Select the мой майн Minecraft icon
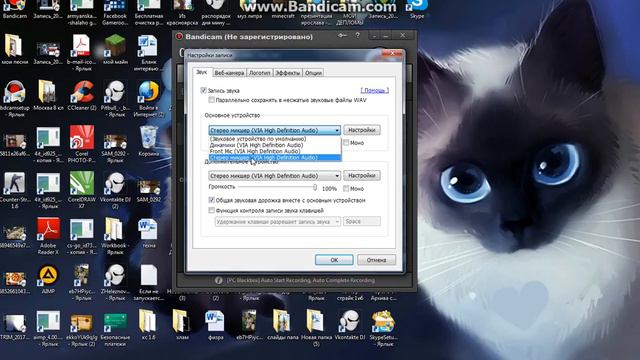640x360 pixels. click(115, 49)
